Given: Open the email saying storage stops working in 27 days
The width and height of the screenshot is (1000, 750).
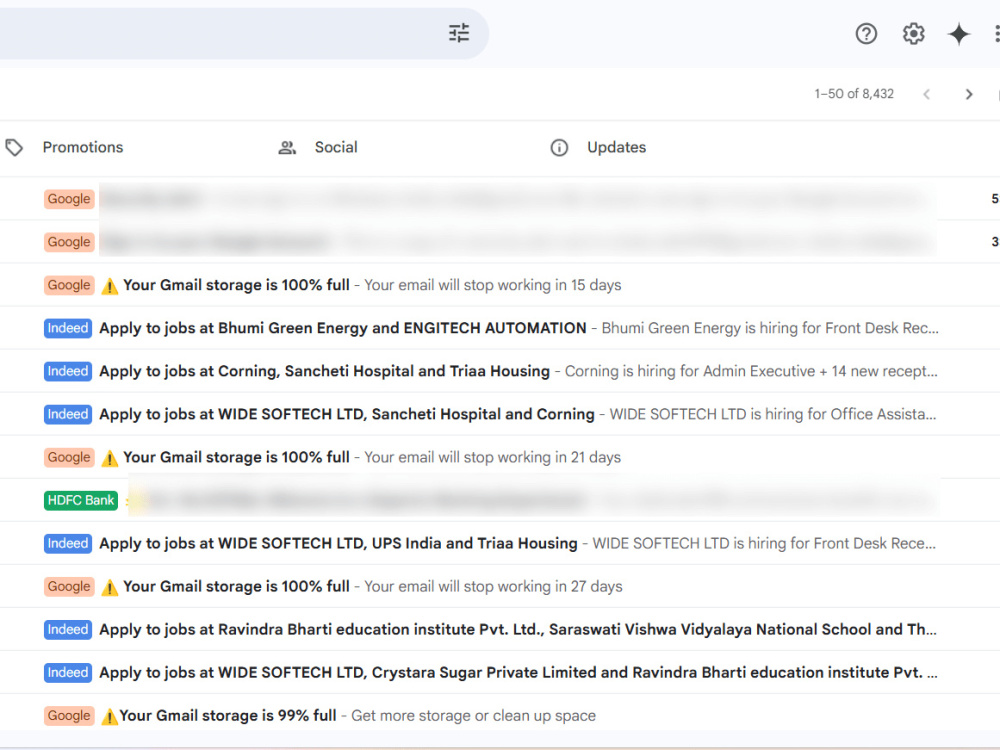Looking at the screenshot, I should [500, 586].
